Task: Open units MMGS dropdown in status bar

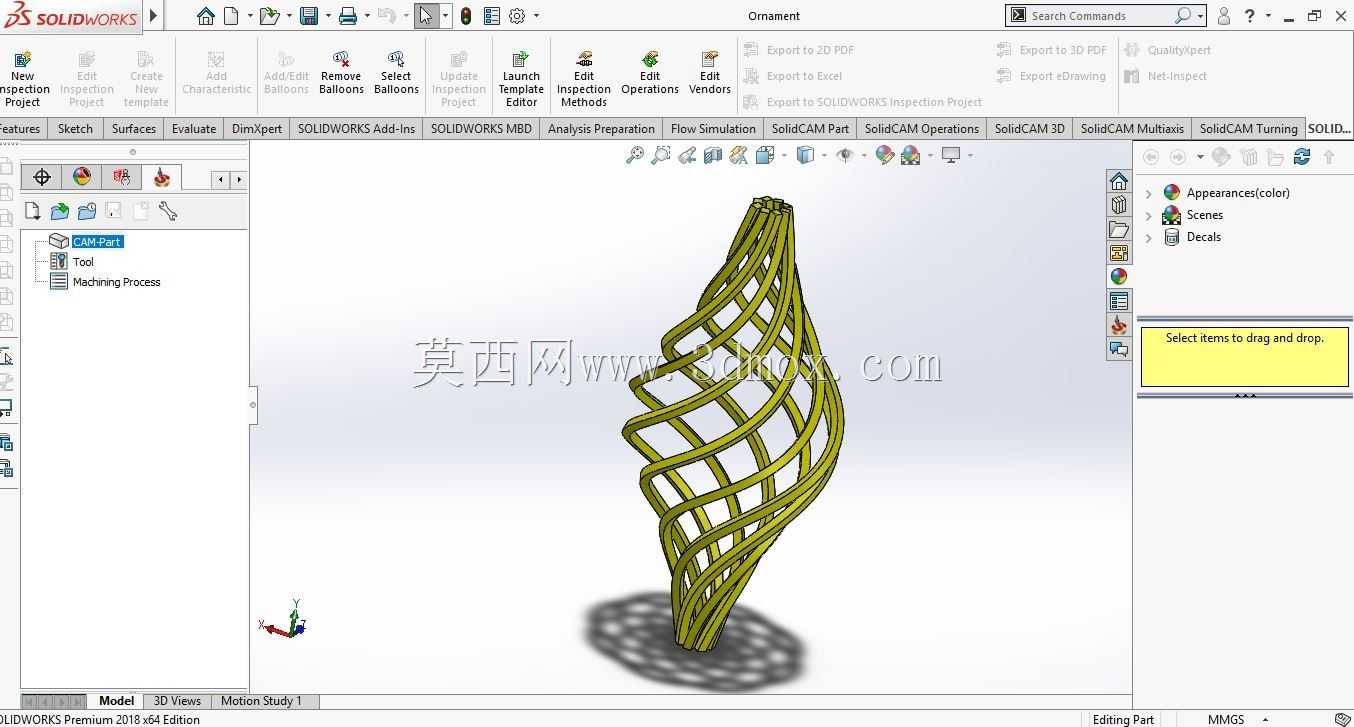Action: point(1265,719)
